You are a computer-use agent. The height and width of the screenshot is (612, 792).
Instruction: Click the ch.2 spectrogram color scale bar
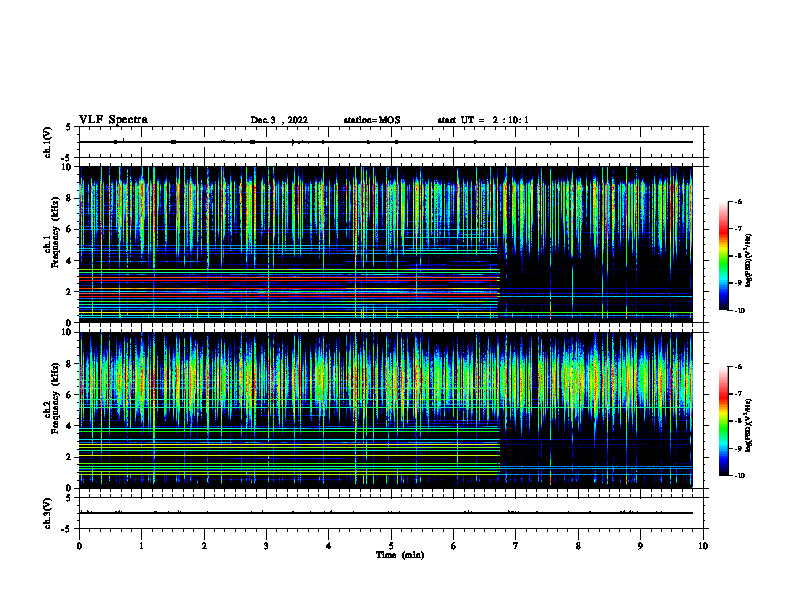pyautogui.click(x=724, y=421)
